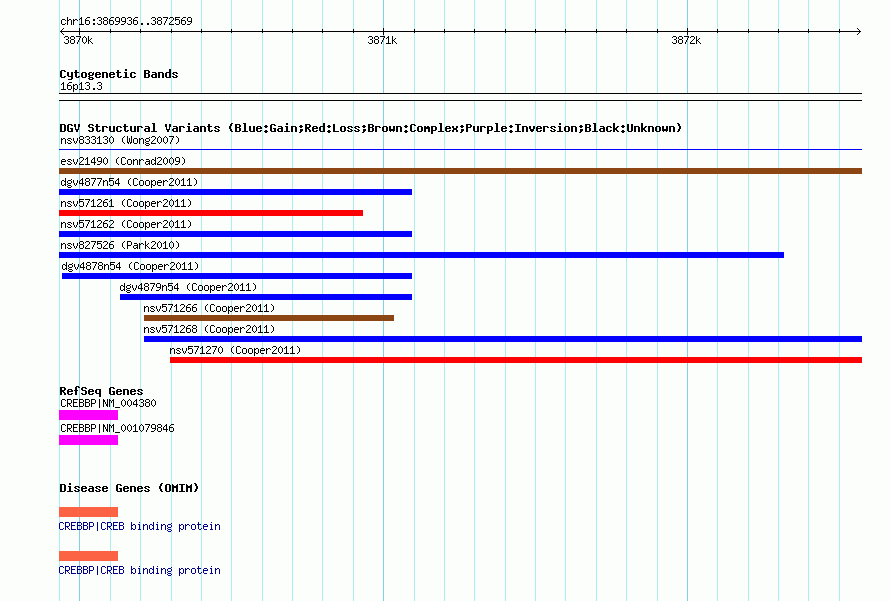Click the magenta CREBBP|NM_001079846 gene bar
The width and height of the screenshot is (890, 601).
click(x=89, y=440)
